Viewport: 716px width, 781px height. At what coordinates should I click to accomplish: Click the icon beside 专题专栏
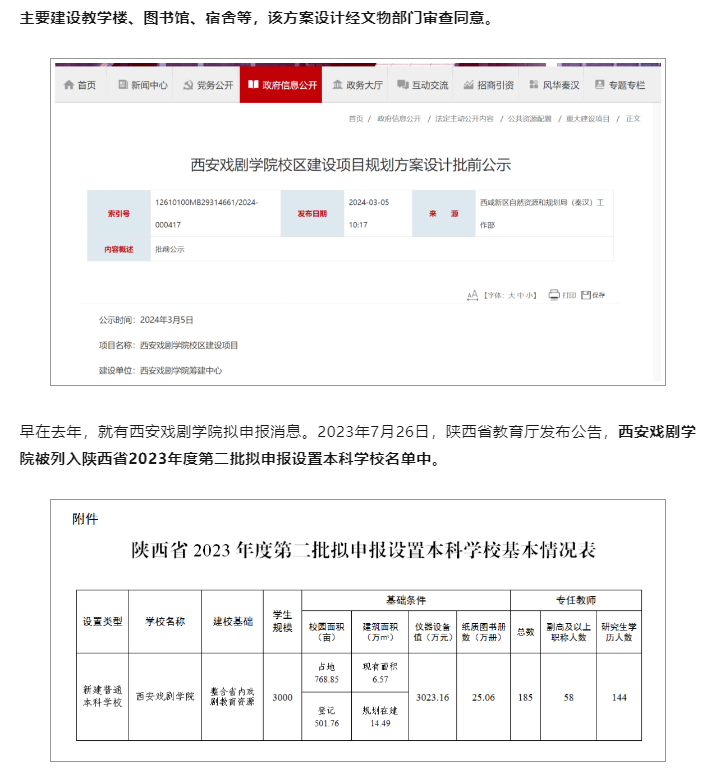(x=599, y=85)
